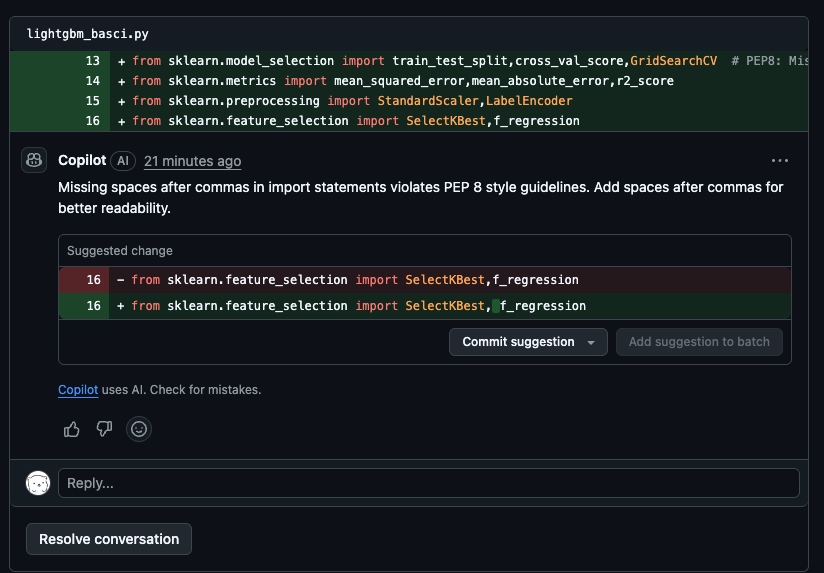Click the green added line in suggestion
The height and width of the screenshot is (573, 824).
[x=420, y=306]
